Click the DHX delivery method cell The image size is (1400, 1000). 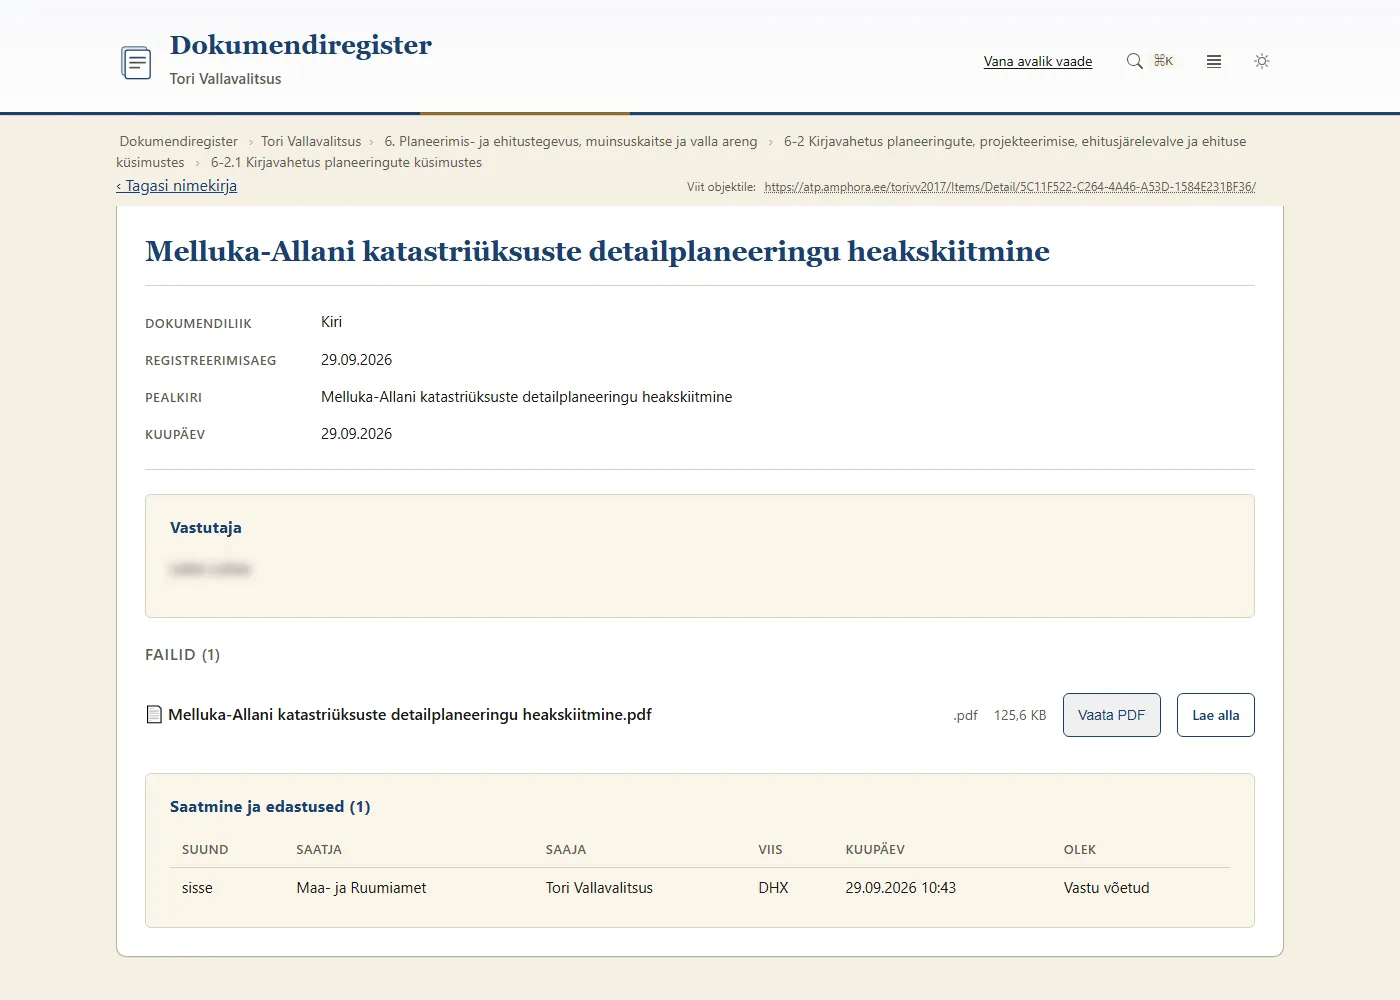773,888
